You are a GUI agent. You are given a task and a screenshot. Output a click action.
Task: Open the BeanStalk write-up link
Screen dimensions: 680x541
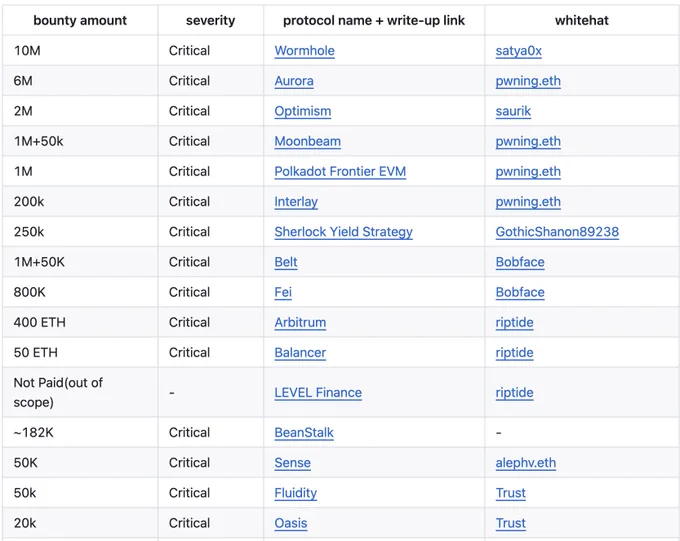click(x=304, y=433)
